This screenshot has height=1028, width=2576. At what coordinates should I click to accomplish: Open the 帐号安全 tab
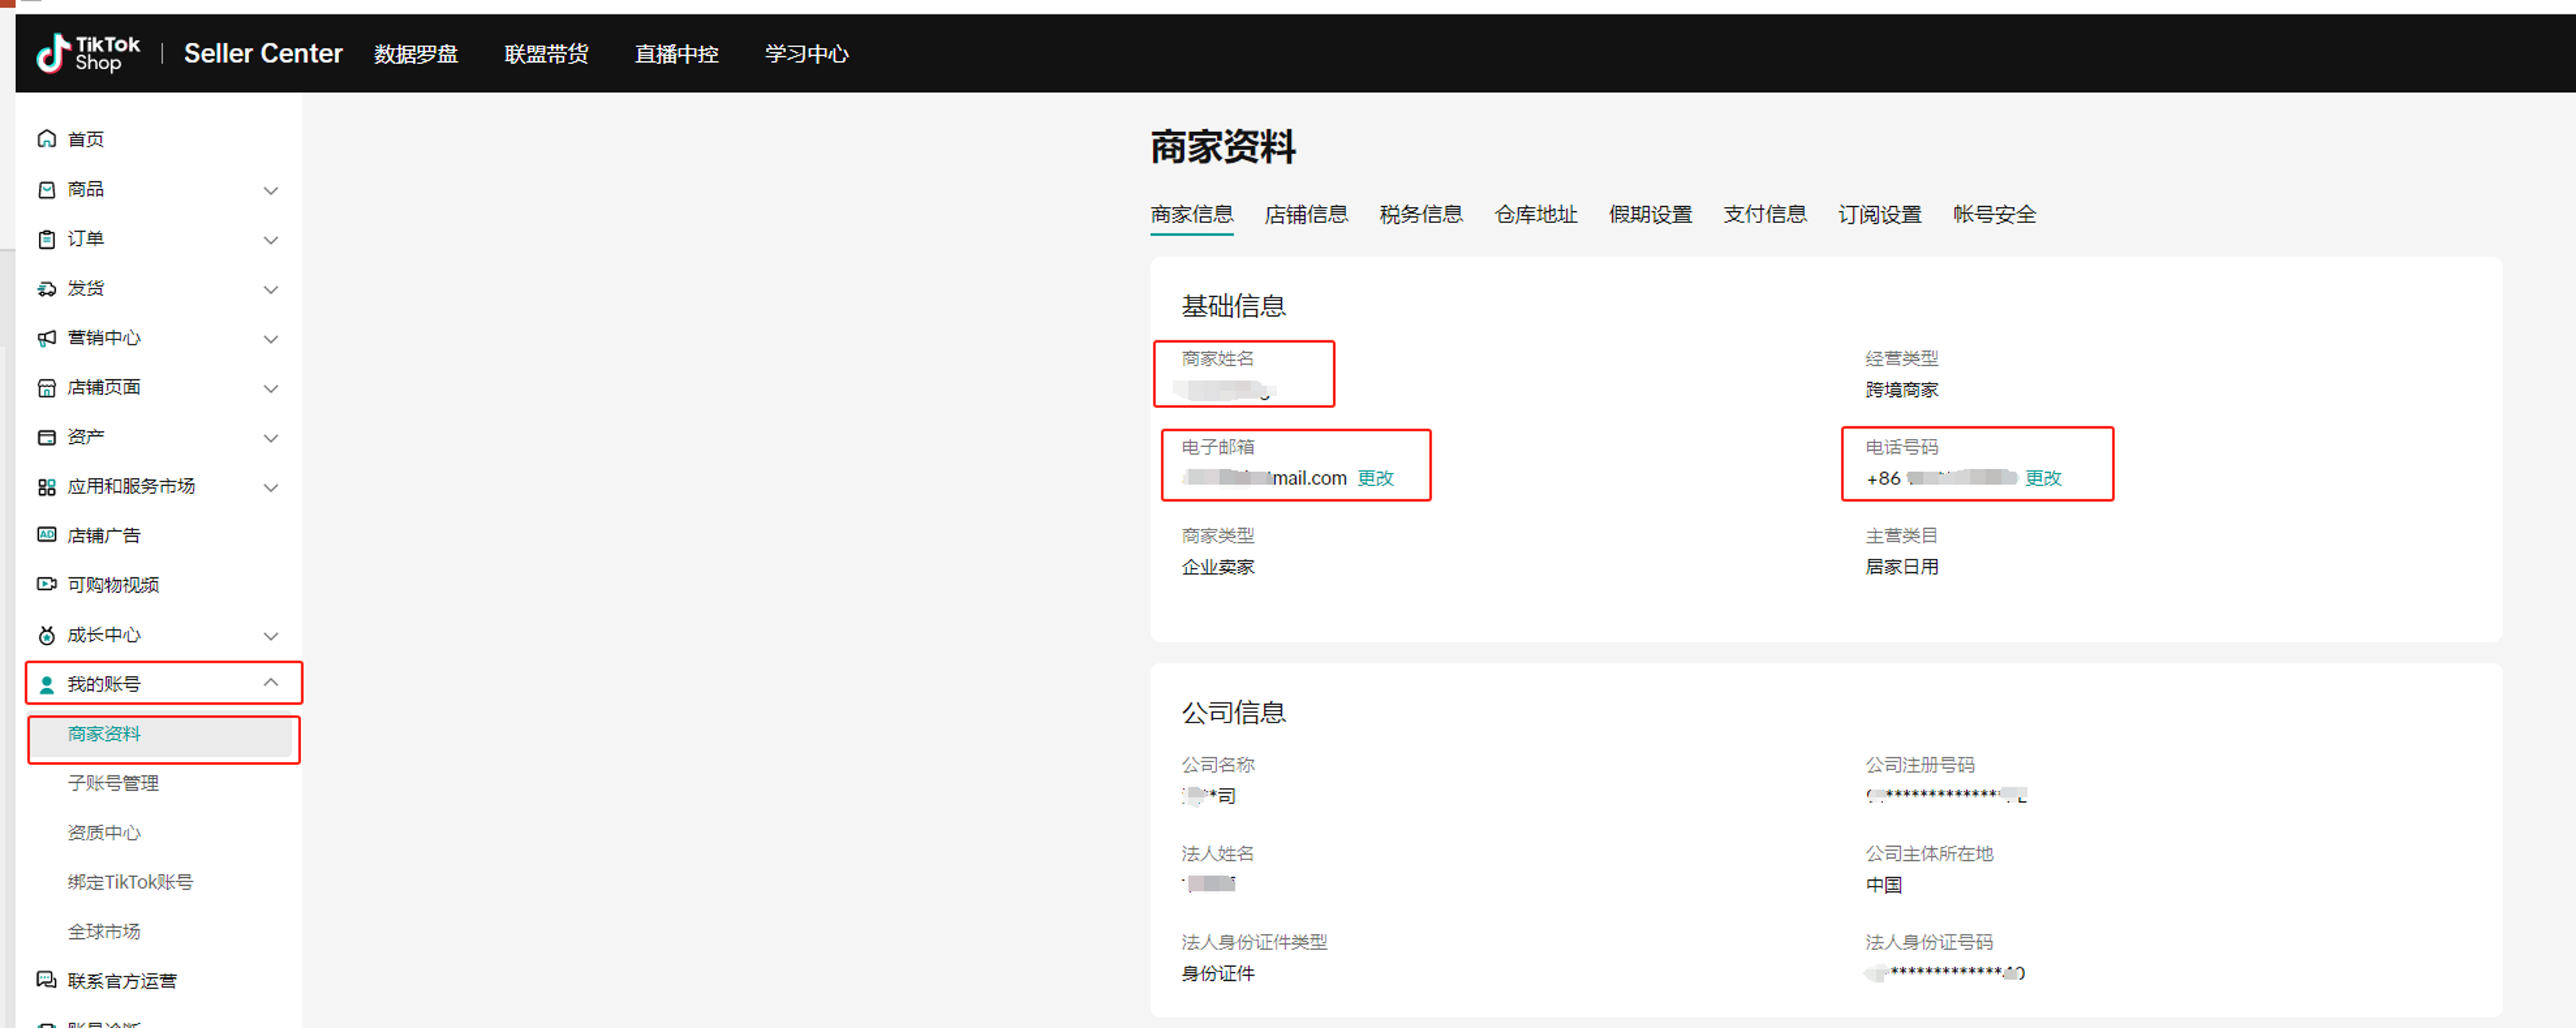click(1994, 214)
